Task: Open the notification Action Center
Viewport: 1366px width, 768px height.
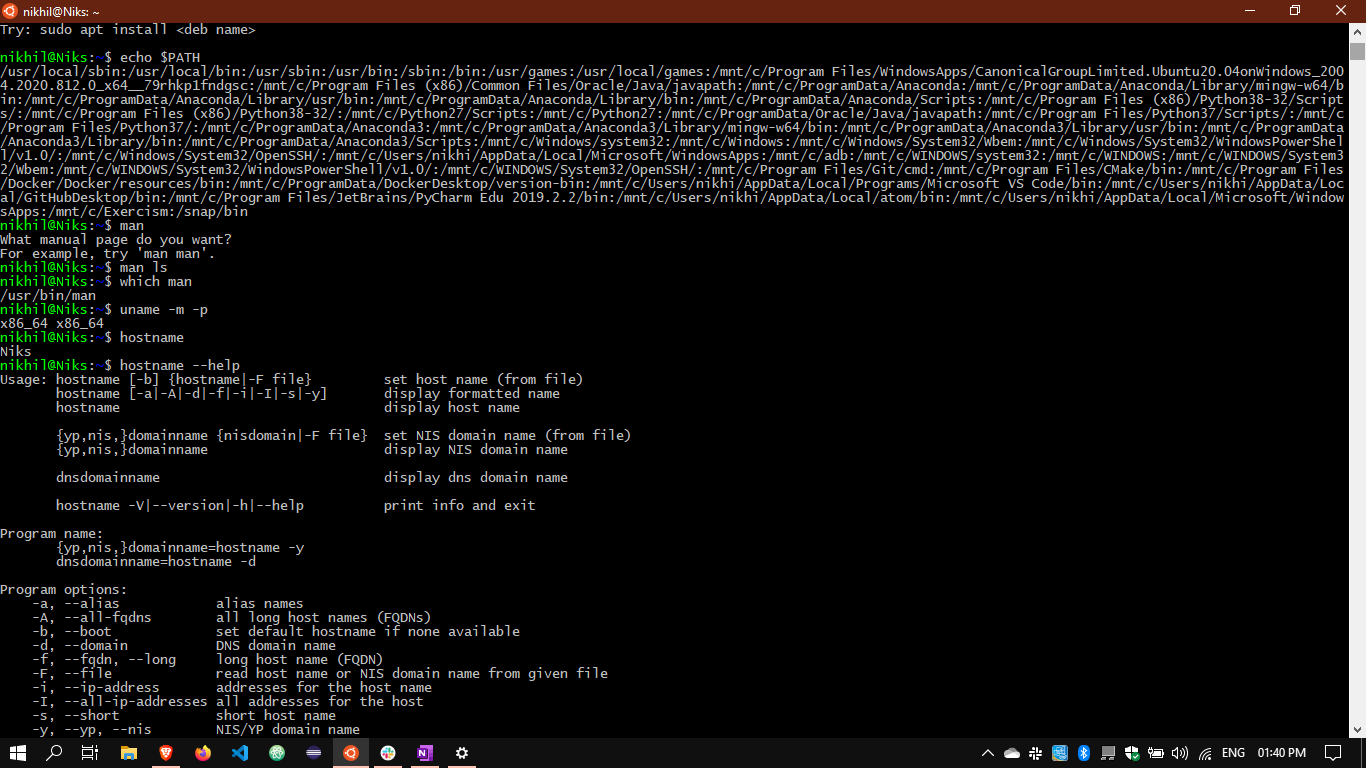Action: 1333,753
